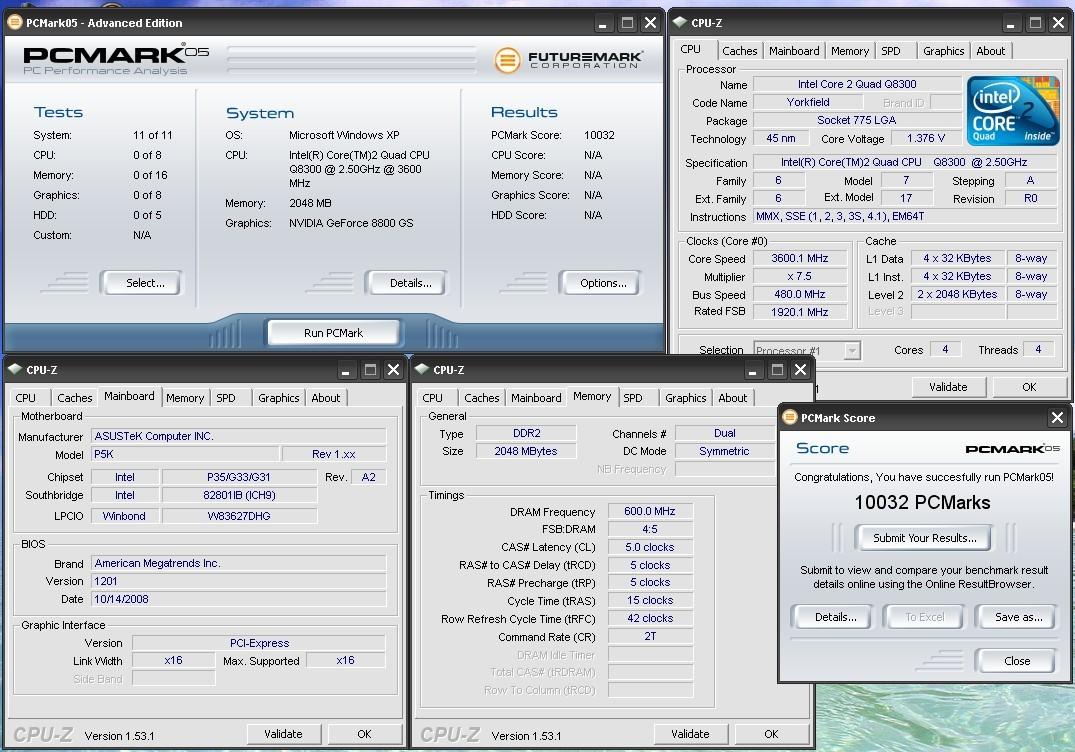The height and width of the screenshot is (752, 1075).
Task: Click the PCMark05 orange title bar icon
Action: 14,23
